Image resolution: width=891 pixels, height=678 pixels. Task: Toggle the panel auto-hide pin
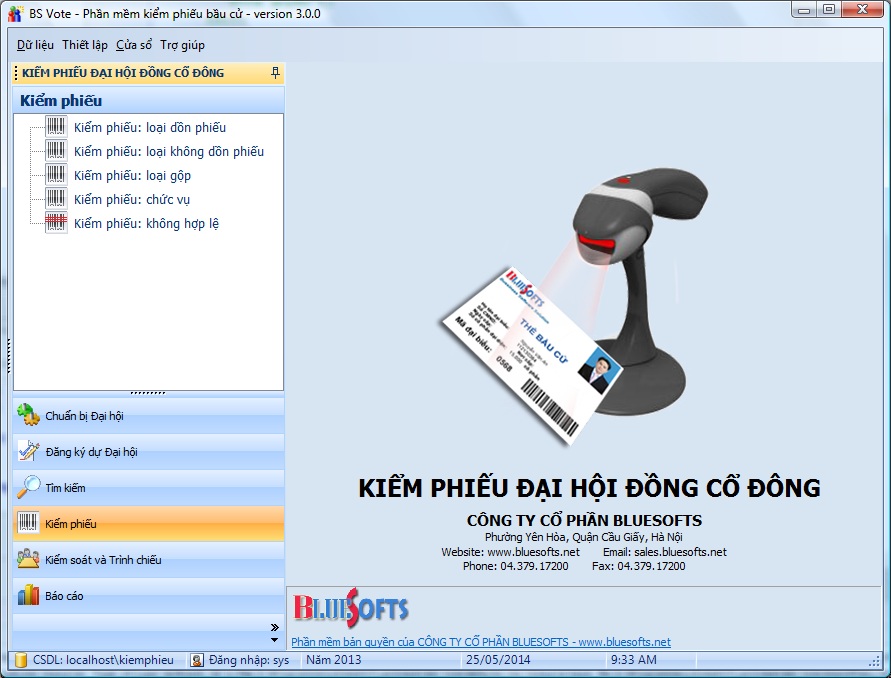coord(275,73)
